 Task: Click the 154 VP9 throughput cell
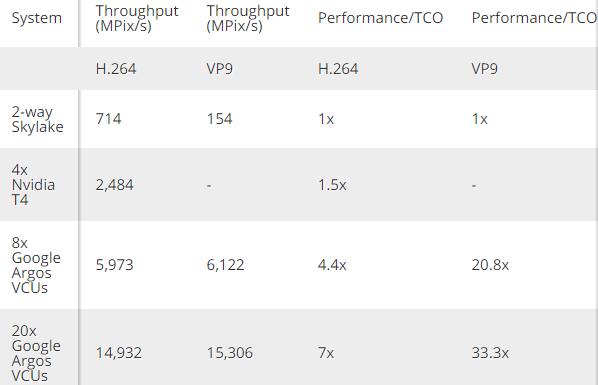click(x=219, y=119)
